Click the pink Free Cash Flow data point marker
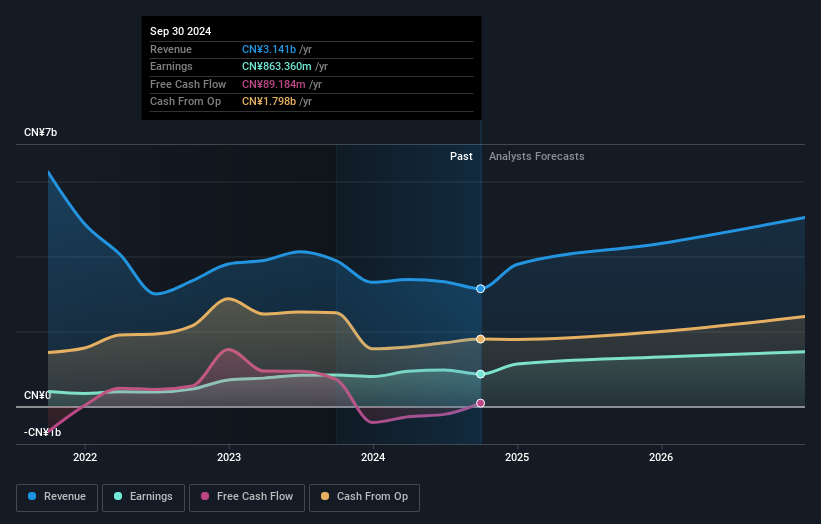This screenshot has height=524, width=821. point(480,403)
